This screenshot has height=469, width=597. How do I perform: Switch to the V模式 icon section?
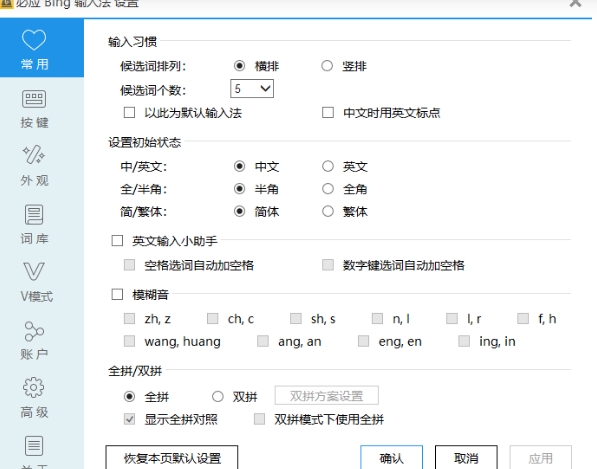[x=34, y=271]
